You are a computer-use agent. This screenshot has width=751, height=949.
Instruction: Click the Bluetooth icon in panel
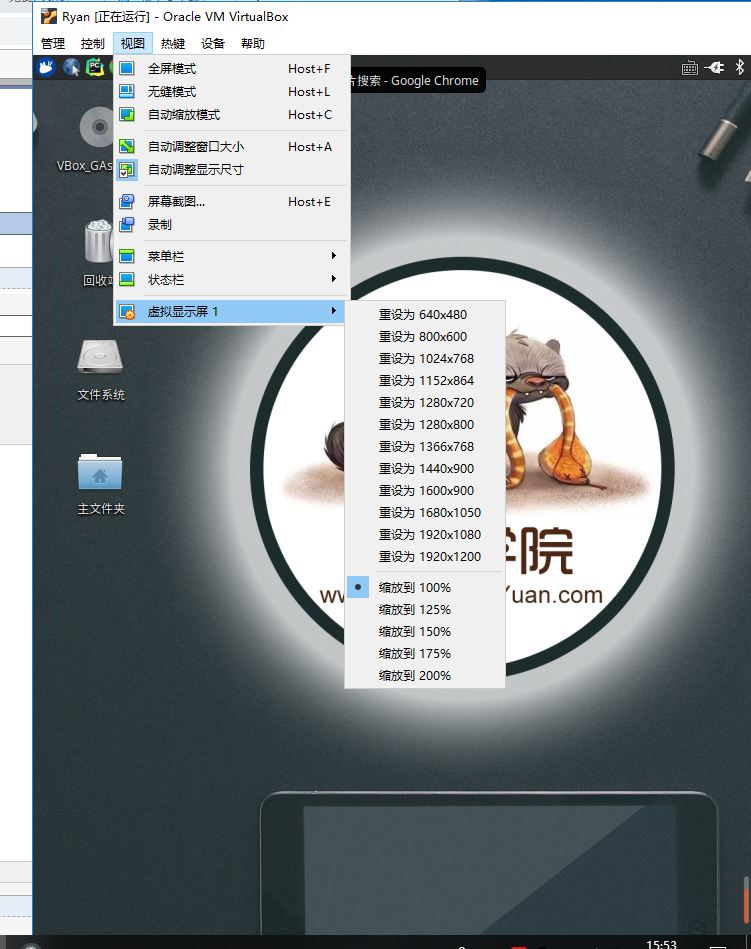coord(740,67)
